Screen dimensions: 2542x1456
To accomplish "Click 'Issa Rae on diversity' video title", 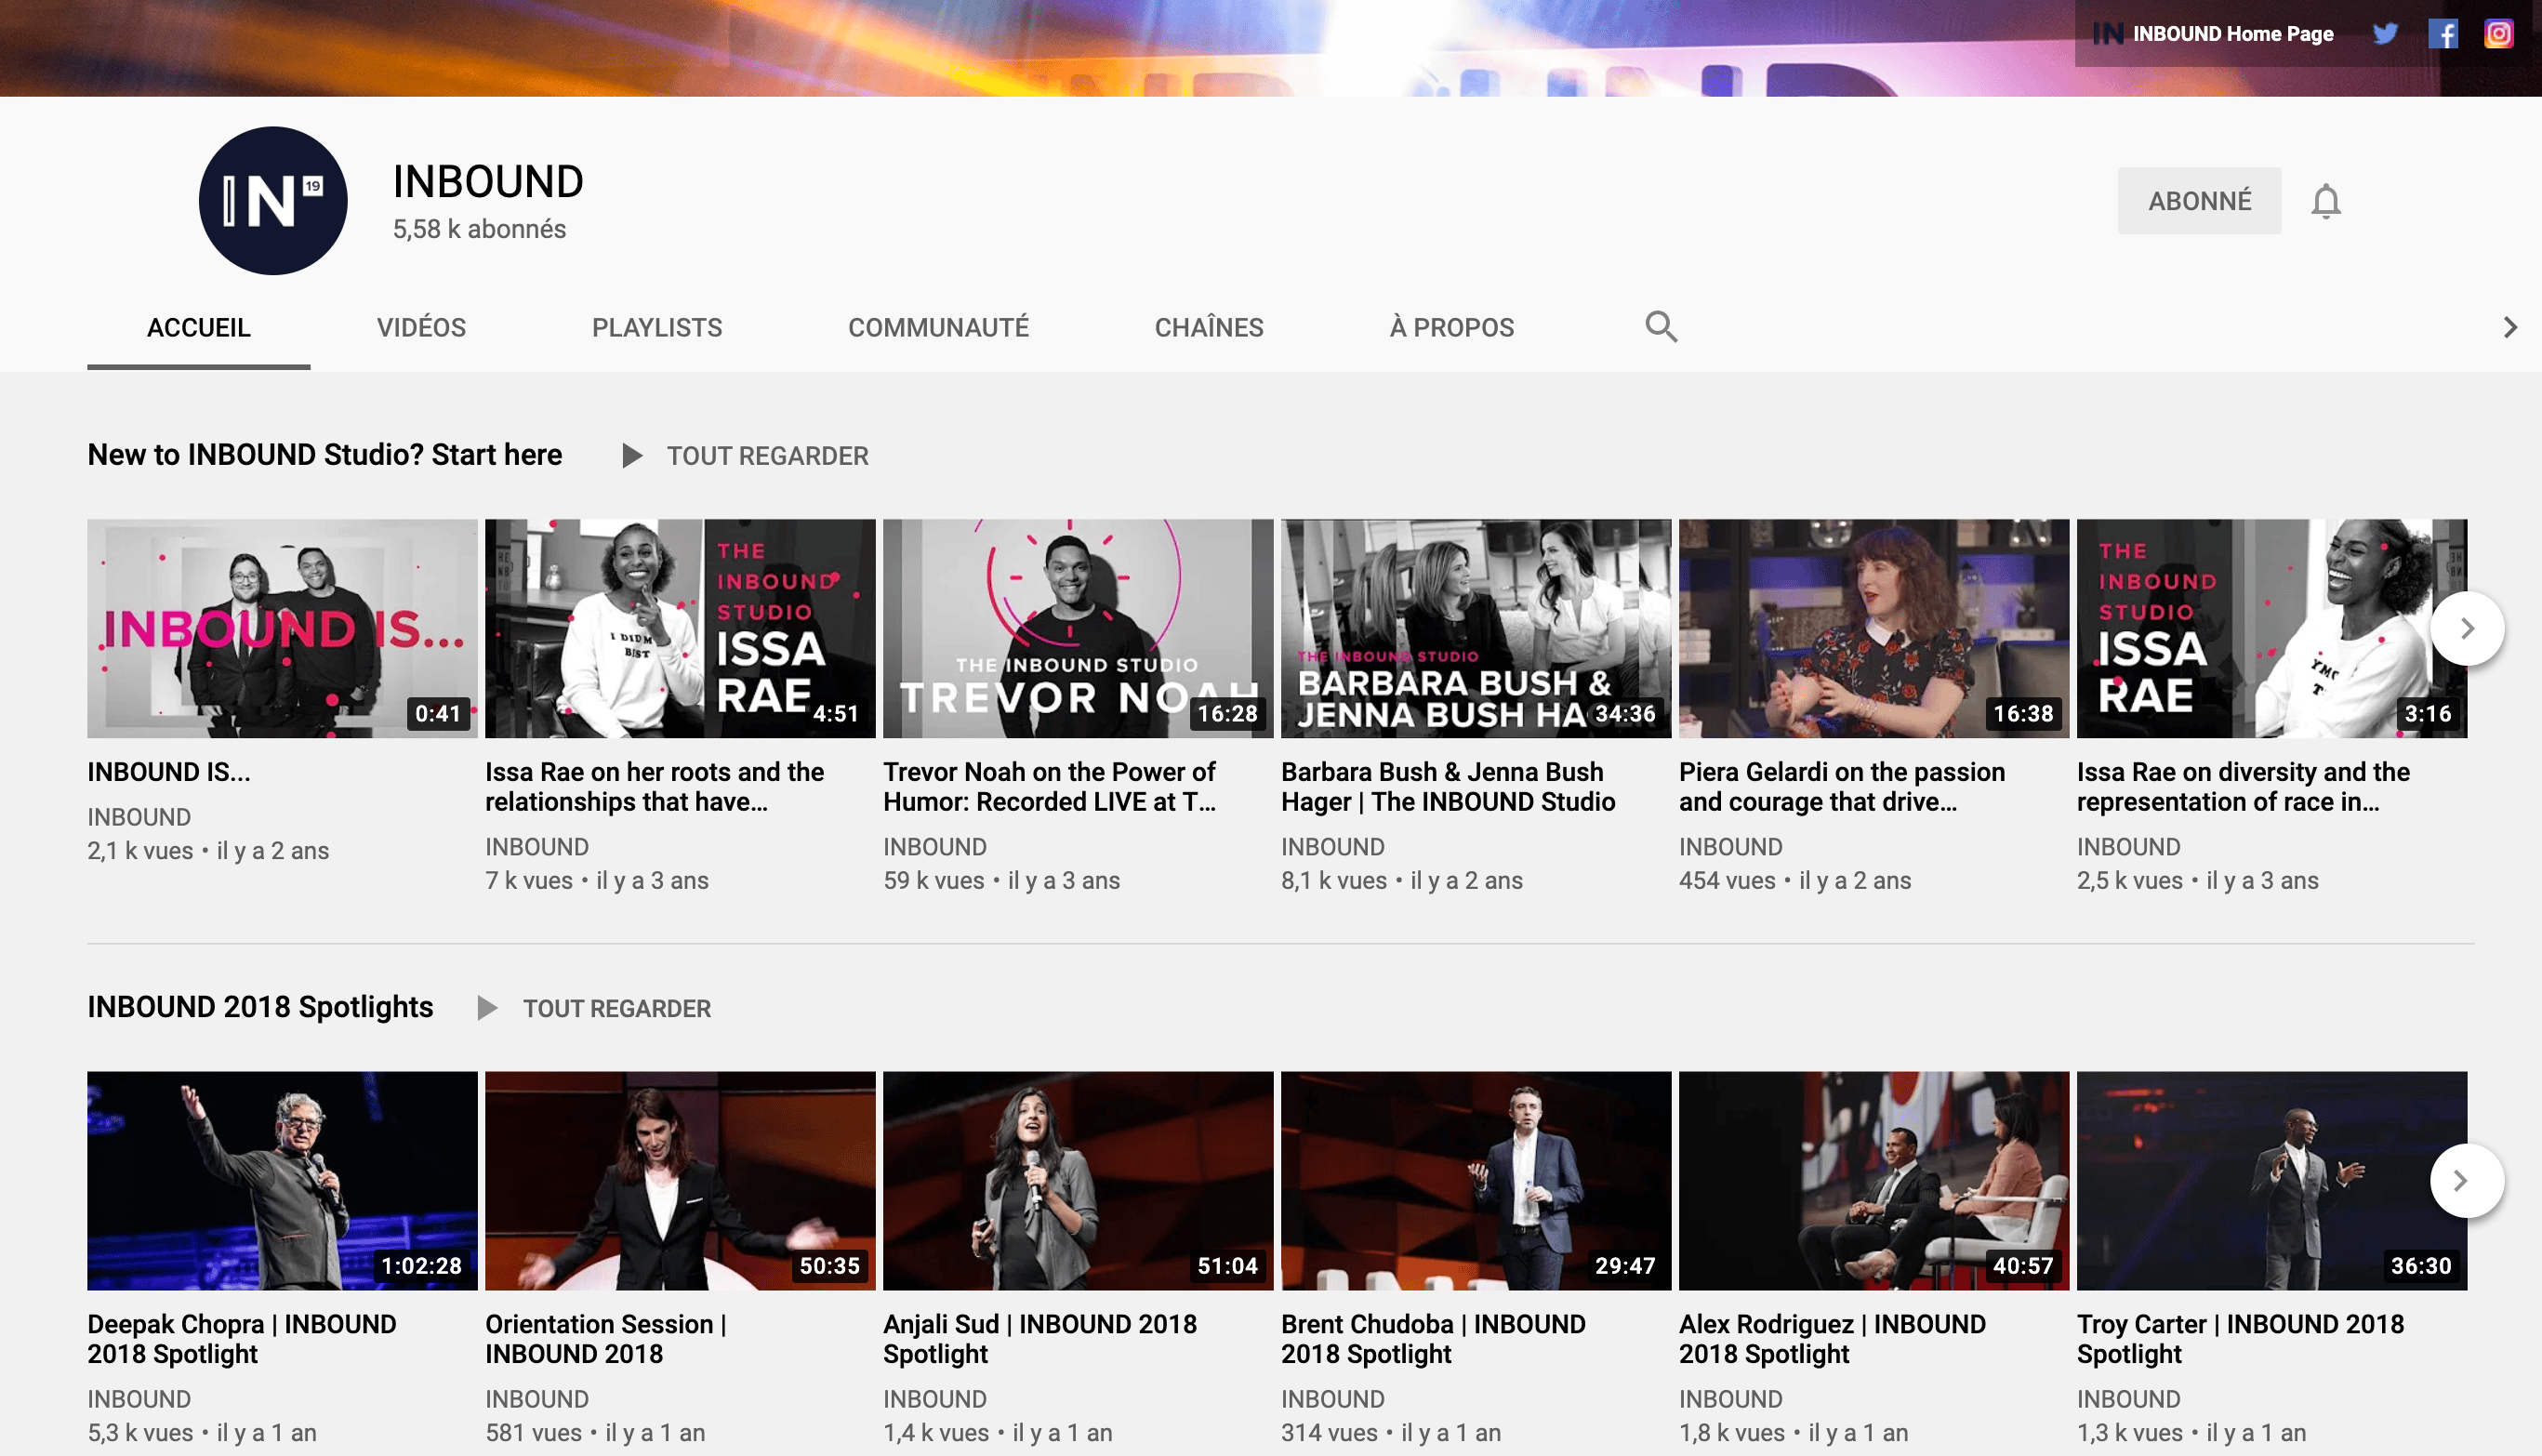I will (x=2243, y=787).
